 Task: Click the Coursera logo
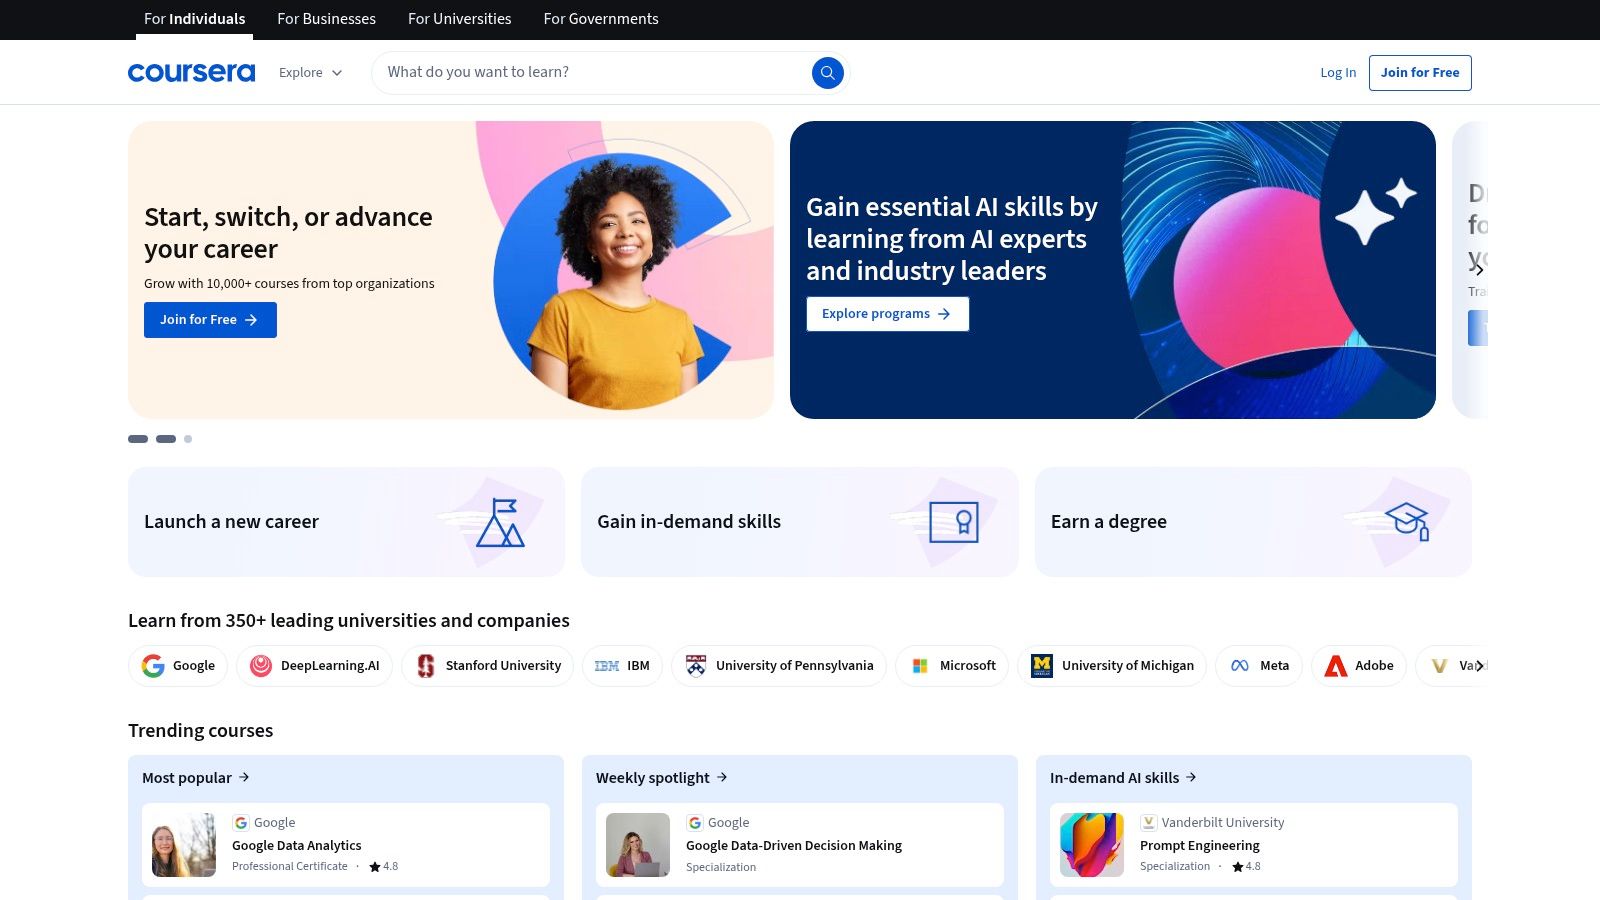pos(191,71)
